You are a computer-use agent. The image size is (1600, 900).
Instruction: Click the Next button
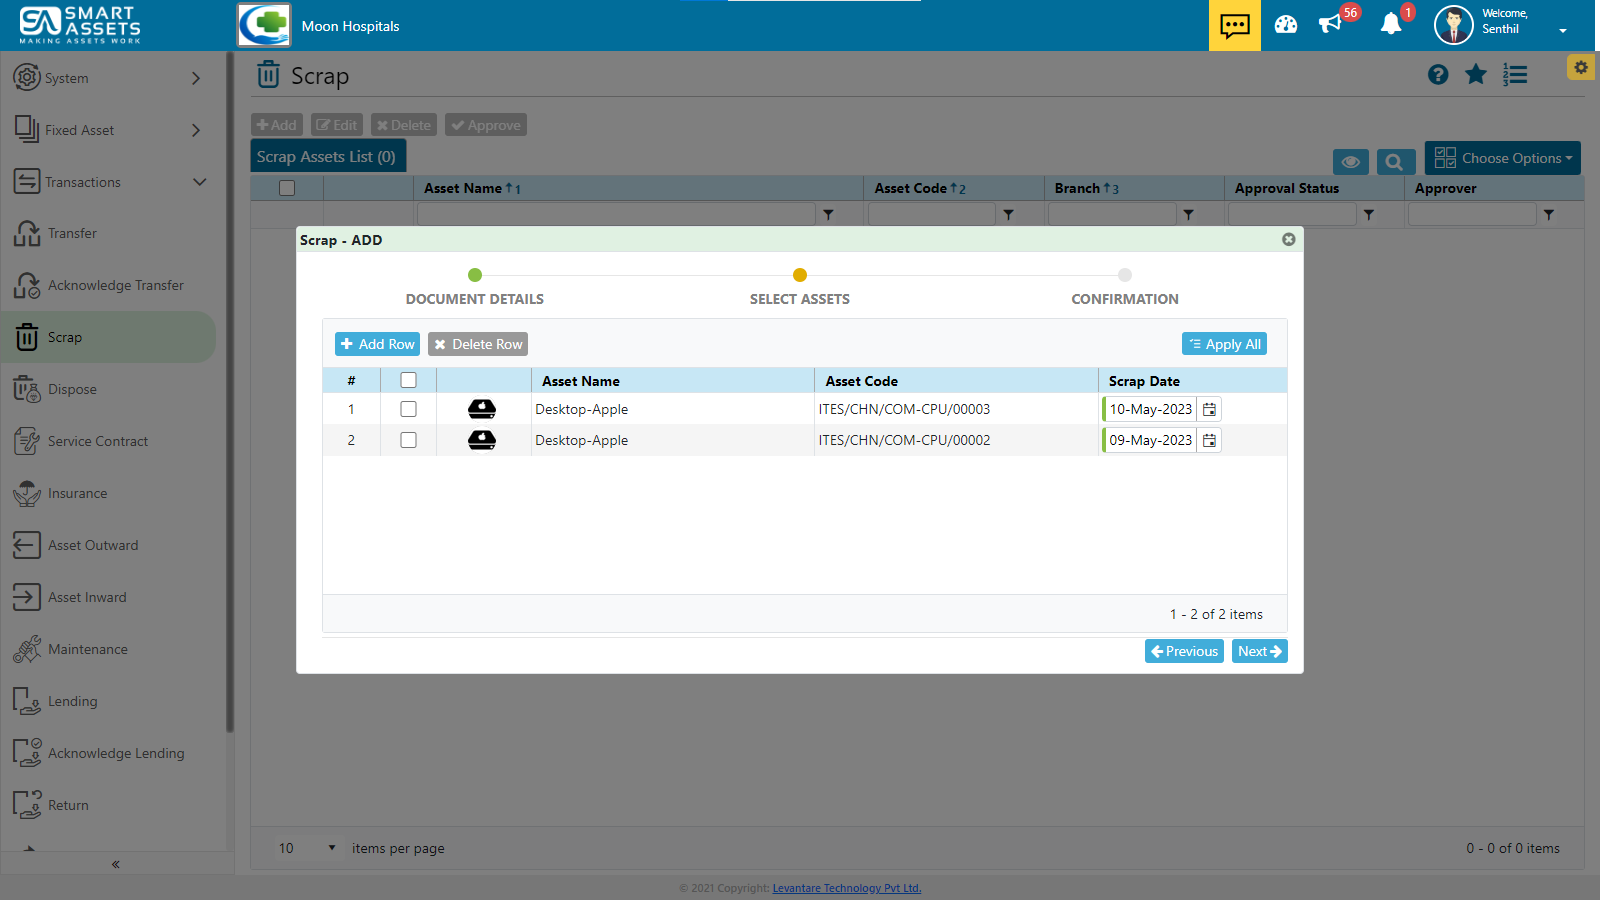[1259, 651]
